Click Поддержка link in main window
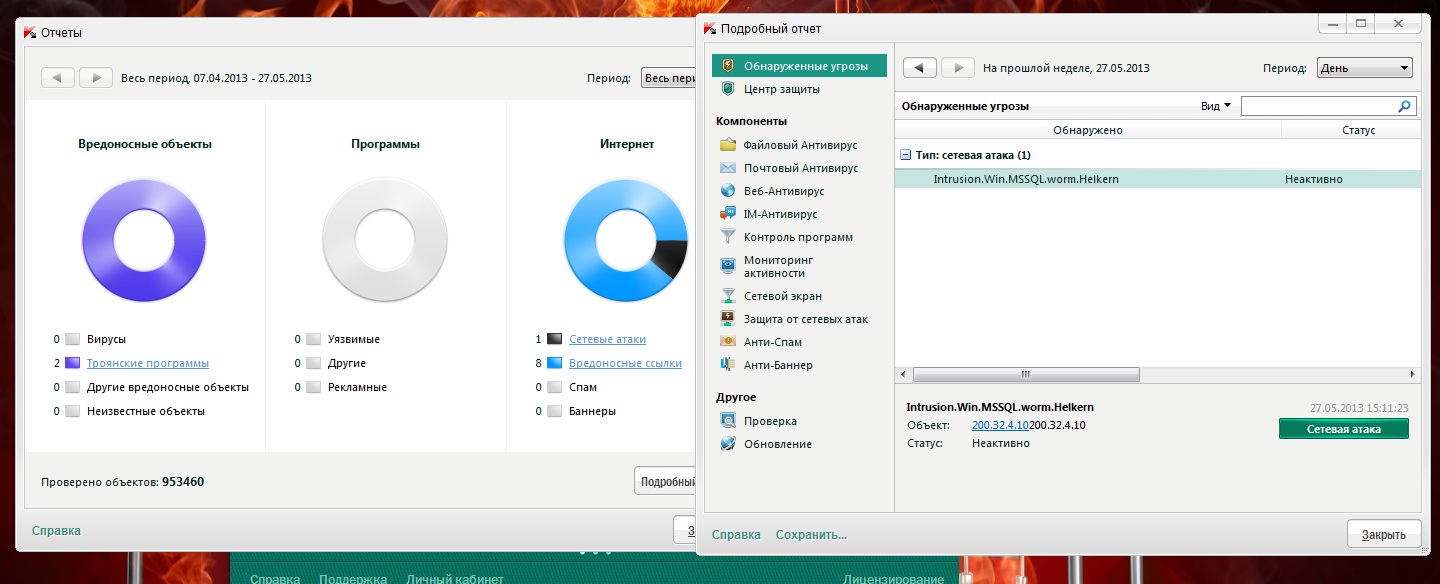This screenshot has width=1440, height=584. click(353, 578)
